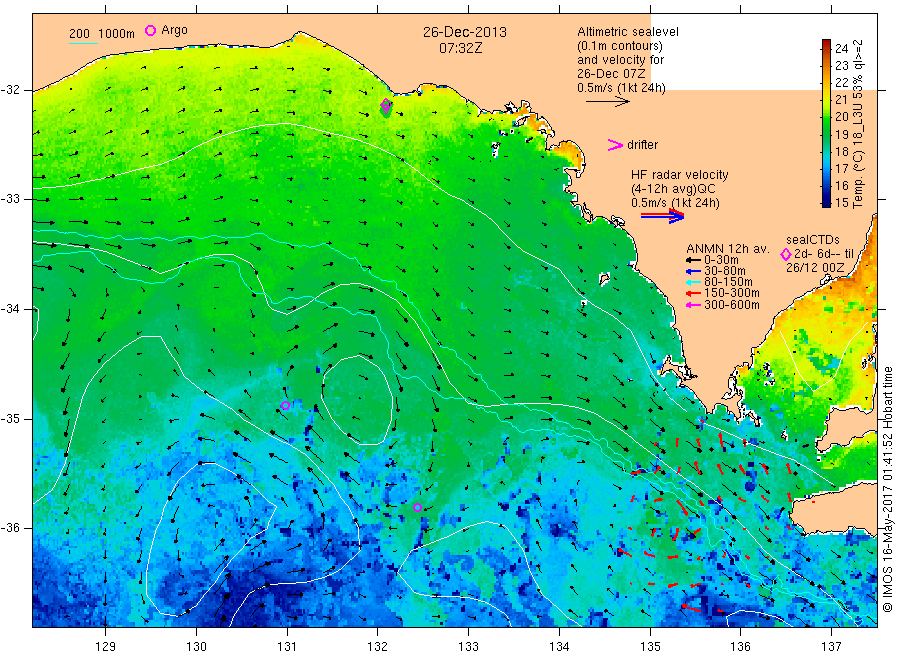Click the 133 longitude axis label

click(x=468, y=646)
